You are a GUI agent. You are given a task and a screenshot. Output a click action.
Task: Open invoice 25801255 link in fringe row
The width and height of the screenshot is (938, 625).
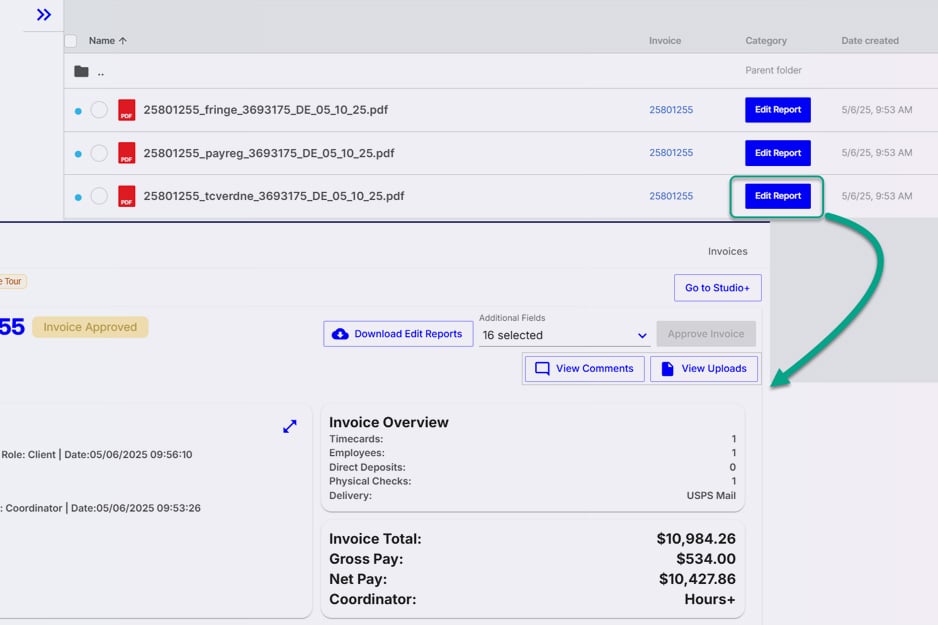coord(670,110)
